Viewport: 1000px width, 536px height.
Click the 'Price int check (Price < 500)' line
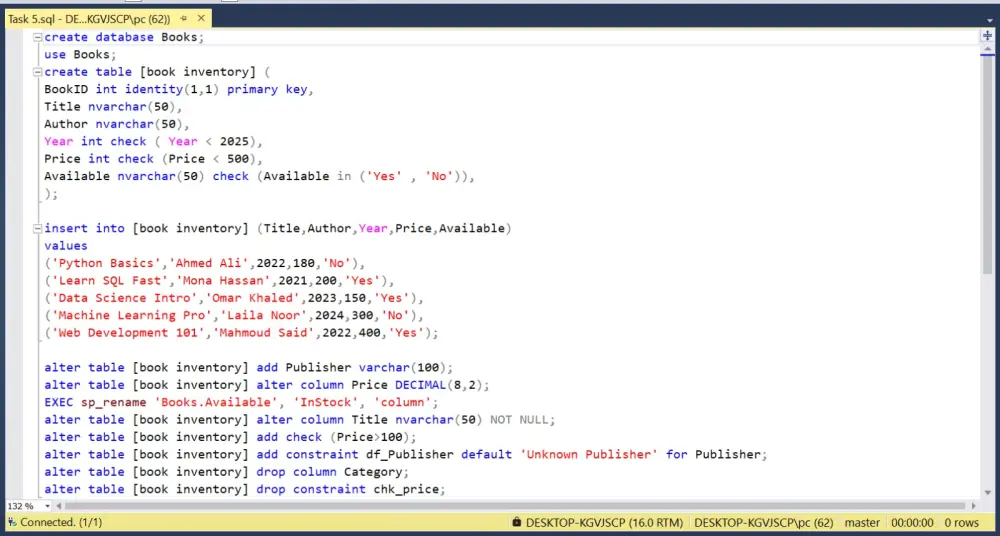(154, 158)
